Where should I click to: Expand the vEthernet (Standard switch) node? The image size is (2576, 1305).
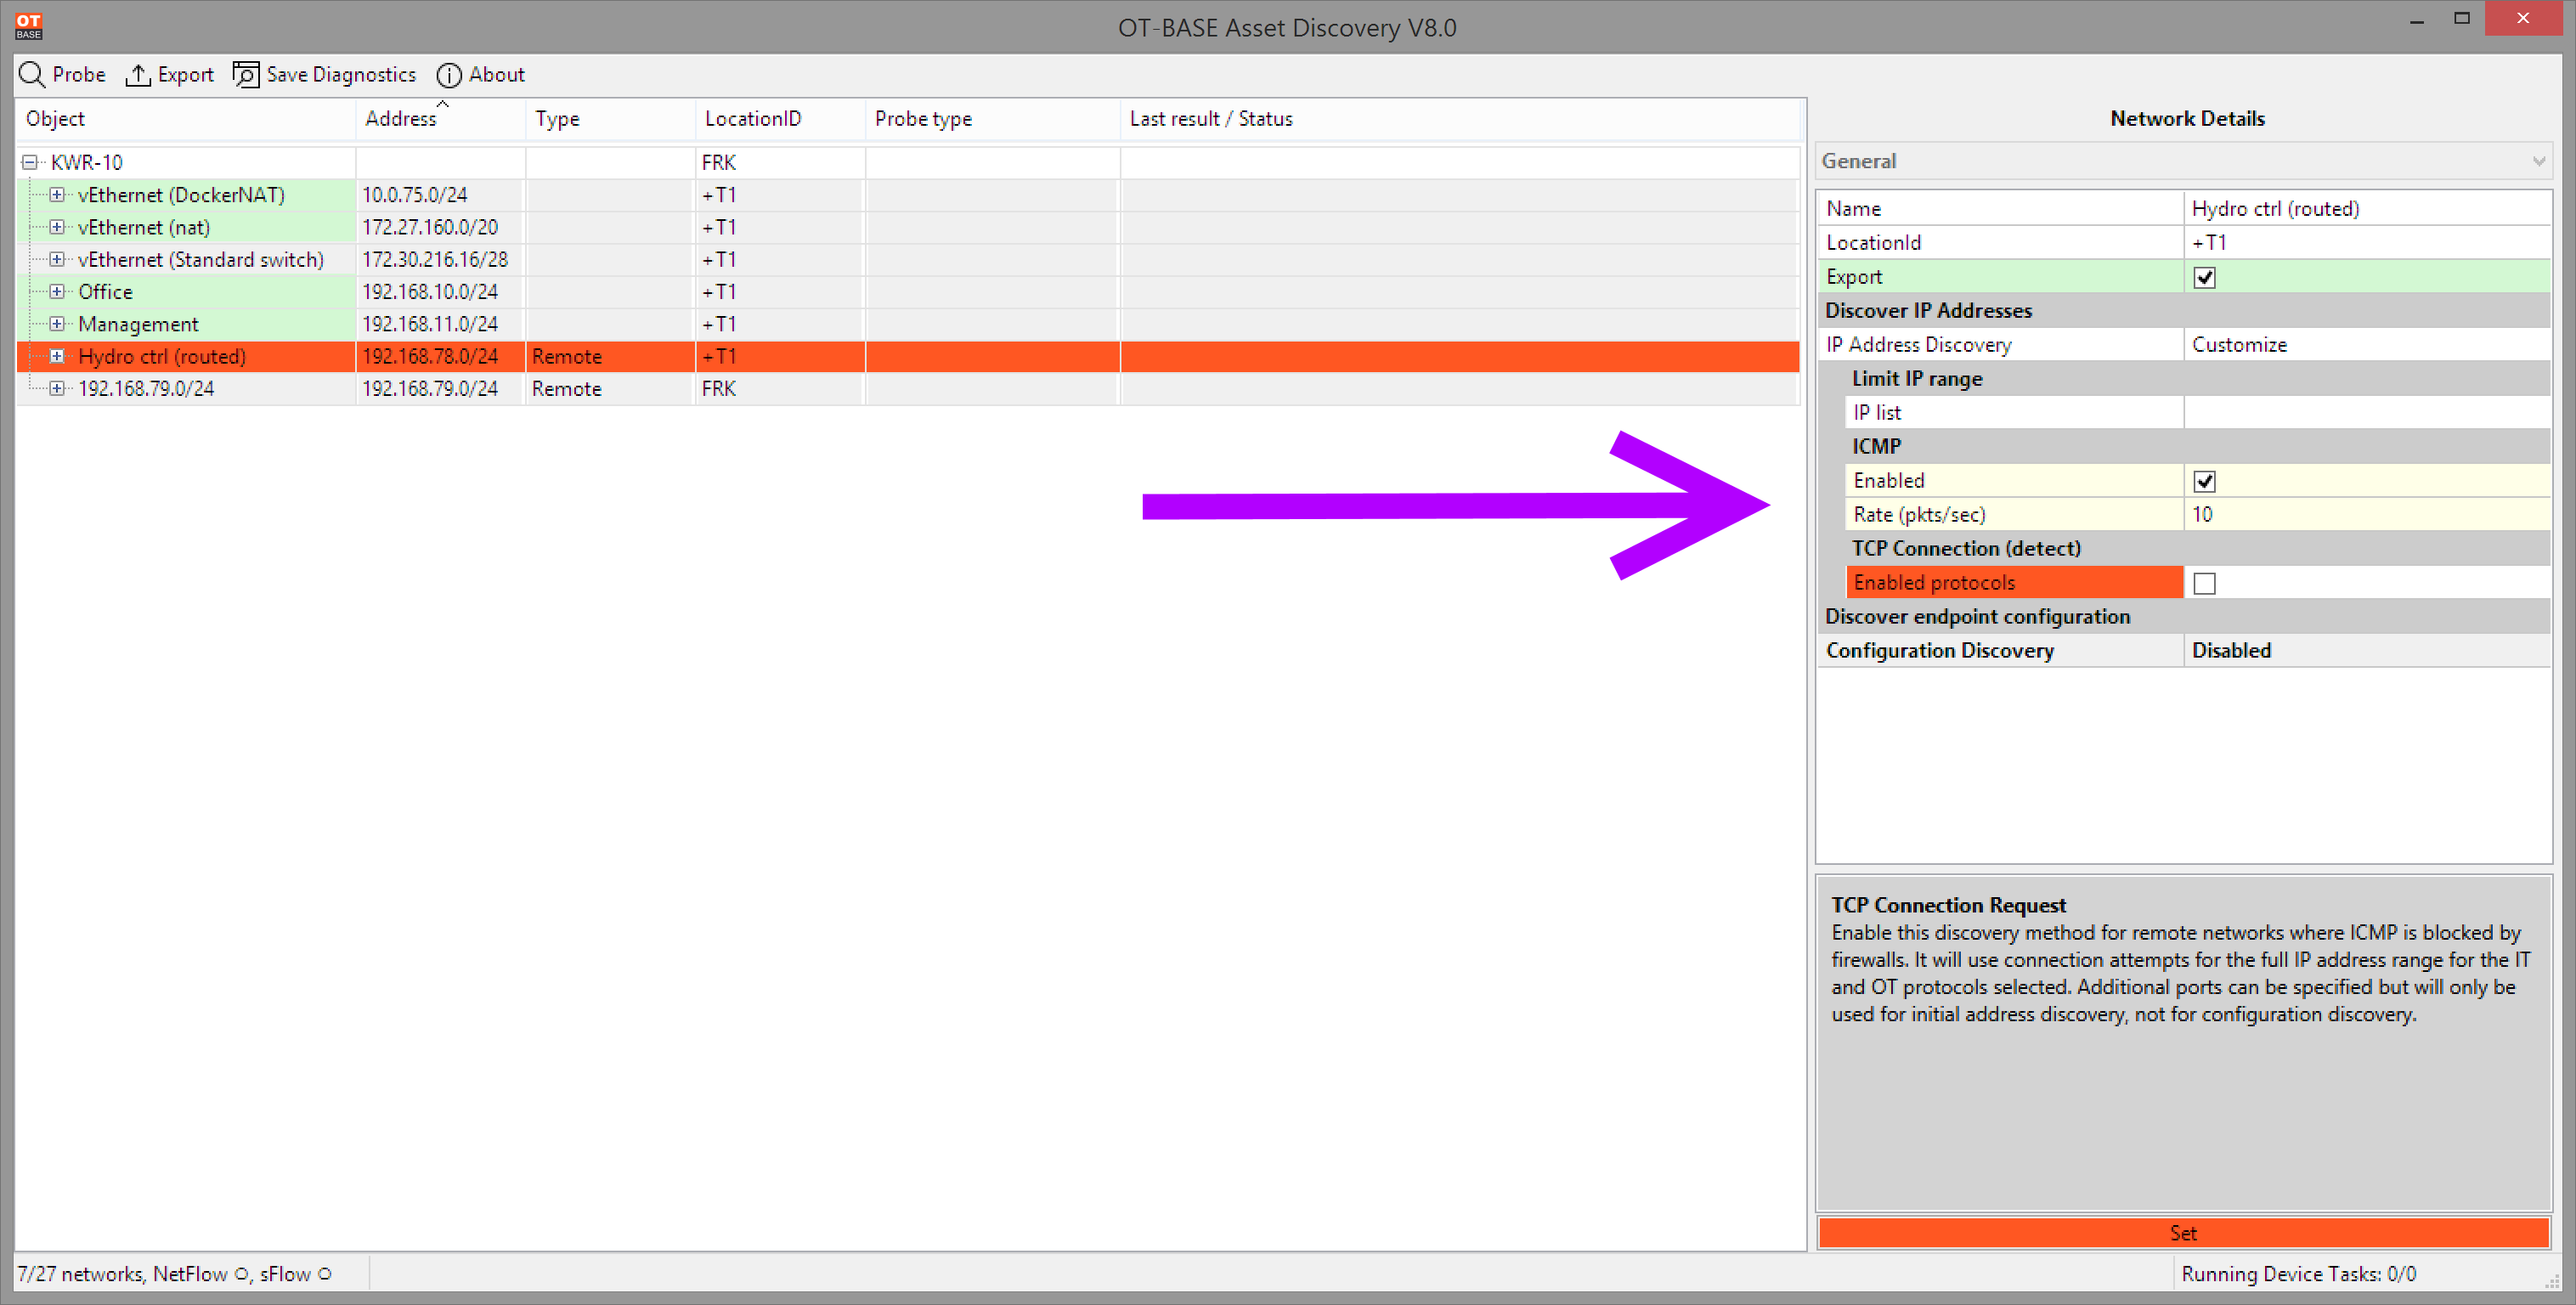tap(57, 259)
